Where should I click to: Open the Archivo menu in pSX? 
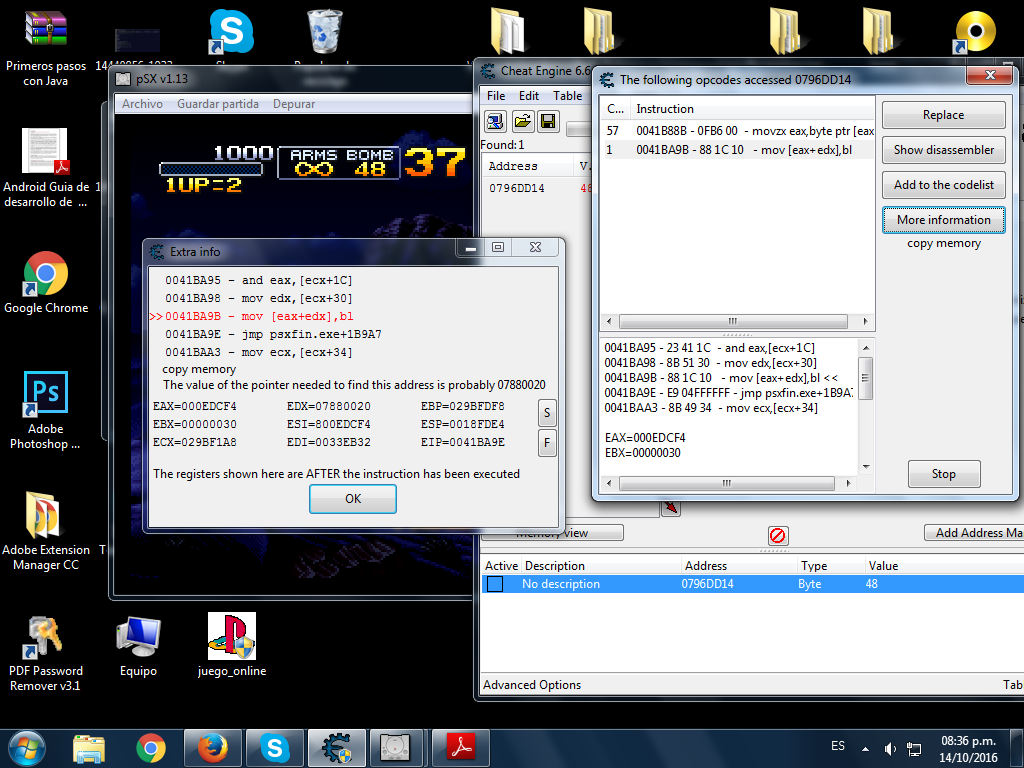click(x=142, y=104)
